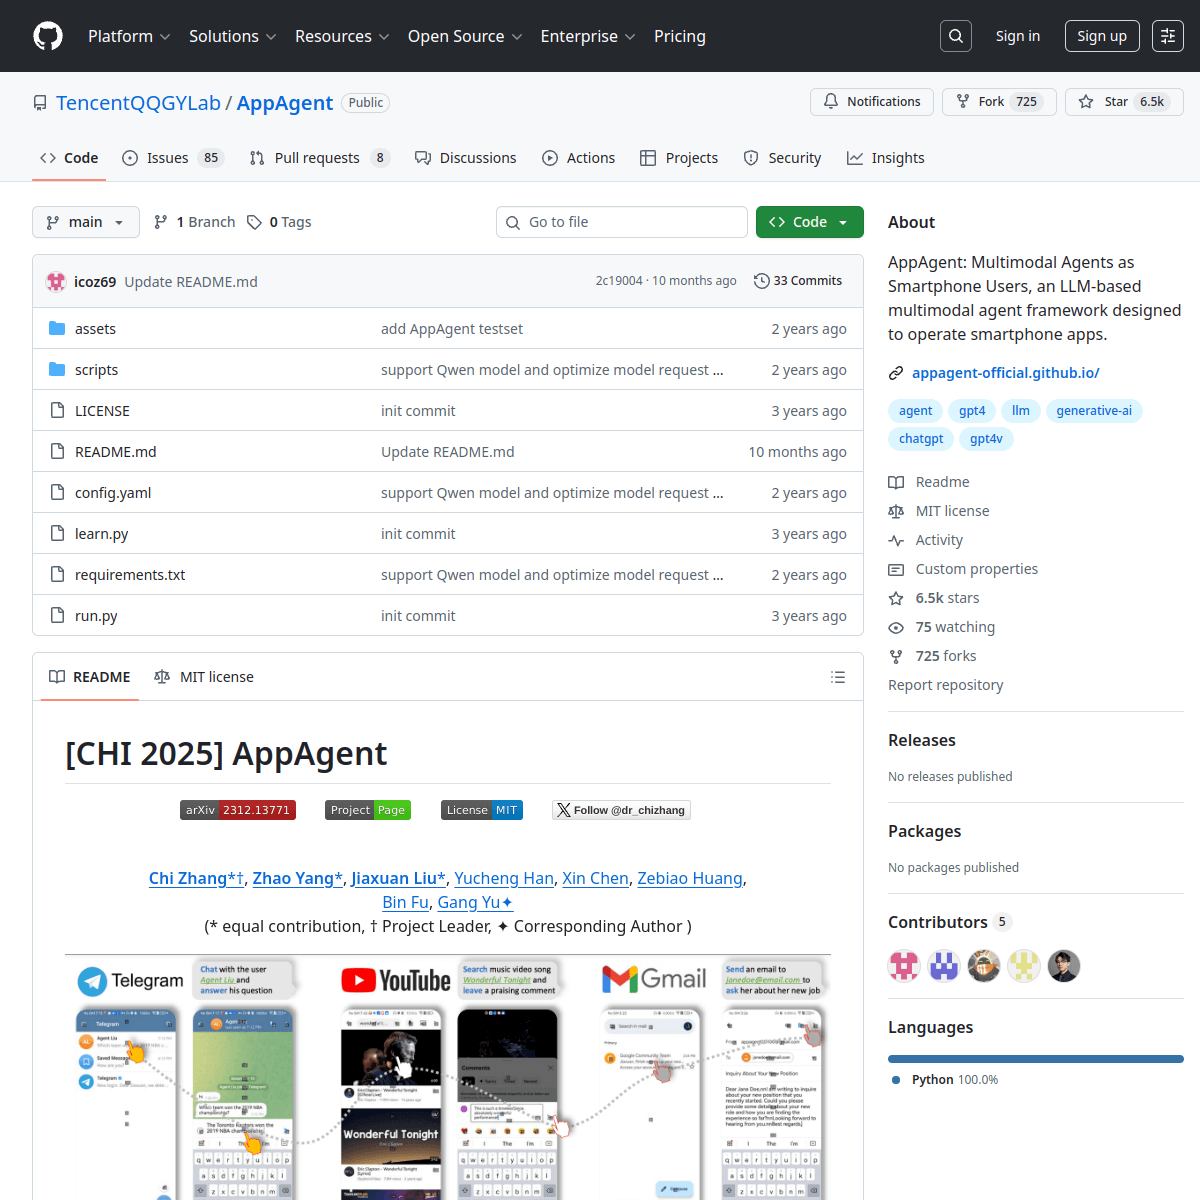Select the README tab in file viewer

[x=90, y=677]
